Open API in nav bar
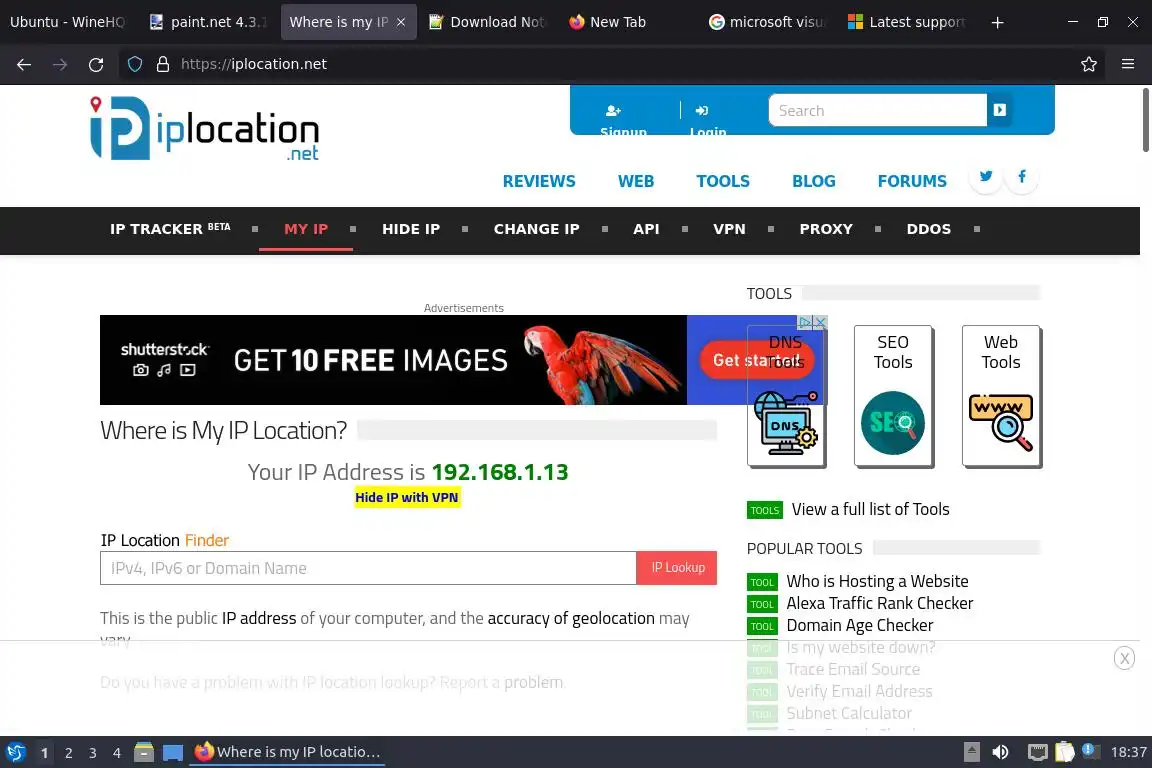 [646, 229]
